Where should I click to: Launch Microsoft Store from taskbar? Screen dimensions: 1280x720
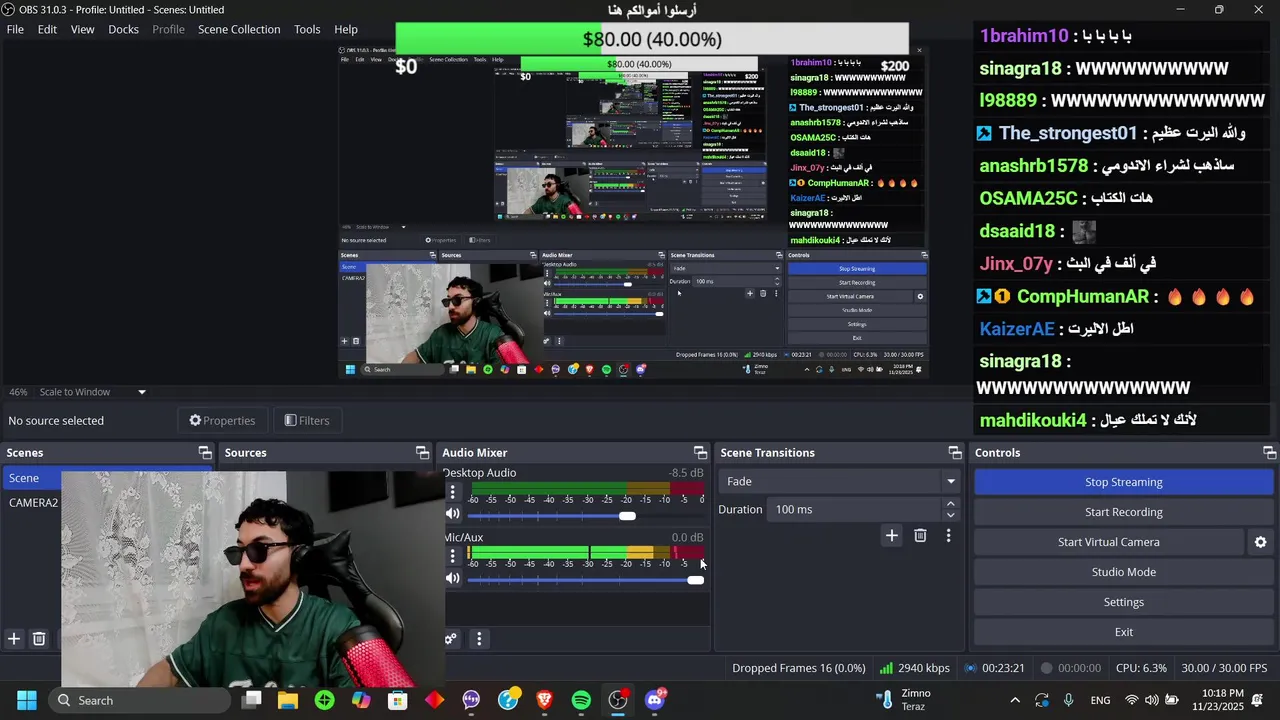(x=398, y=700)
